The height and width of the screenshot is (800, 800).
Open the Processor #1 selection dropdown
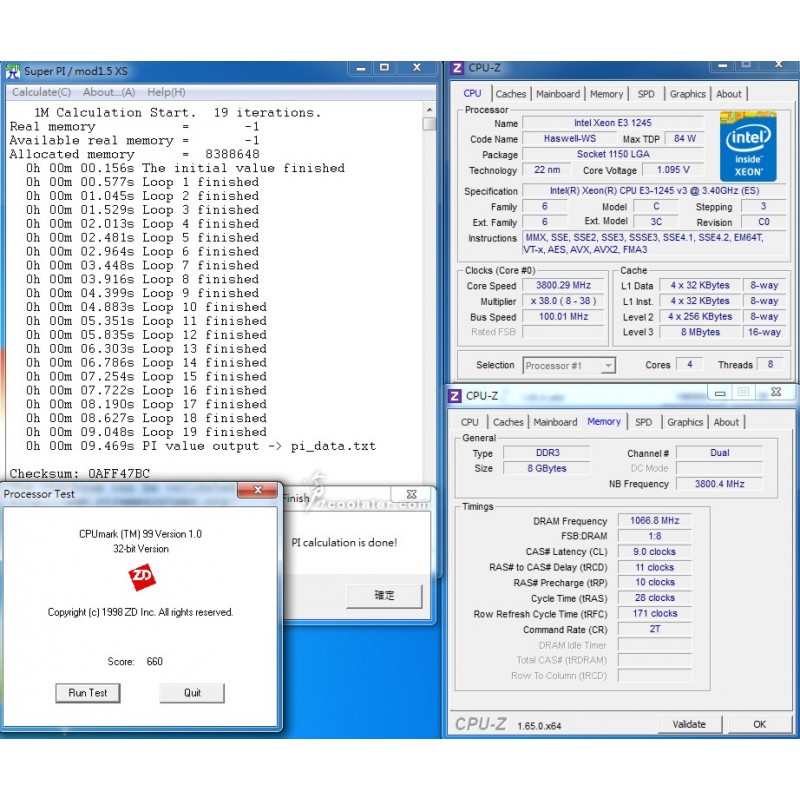point(608,366)
